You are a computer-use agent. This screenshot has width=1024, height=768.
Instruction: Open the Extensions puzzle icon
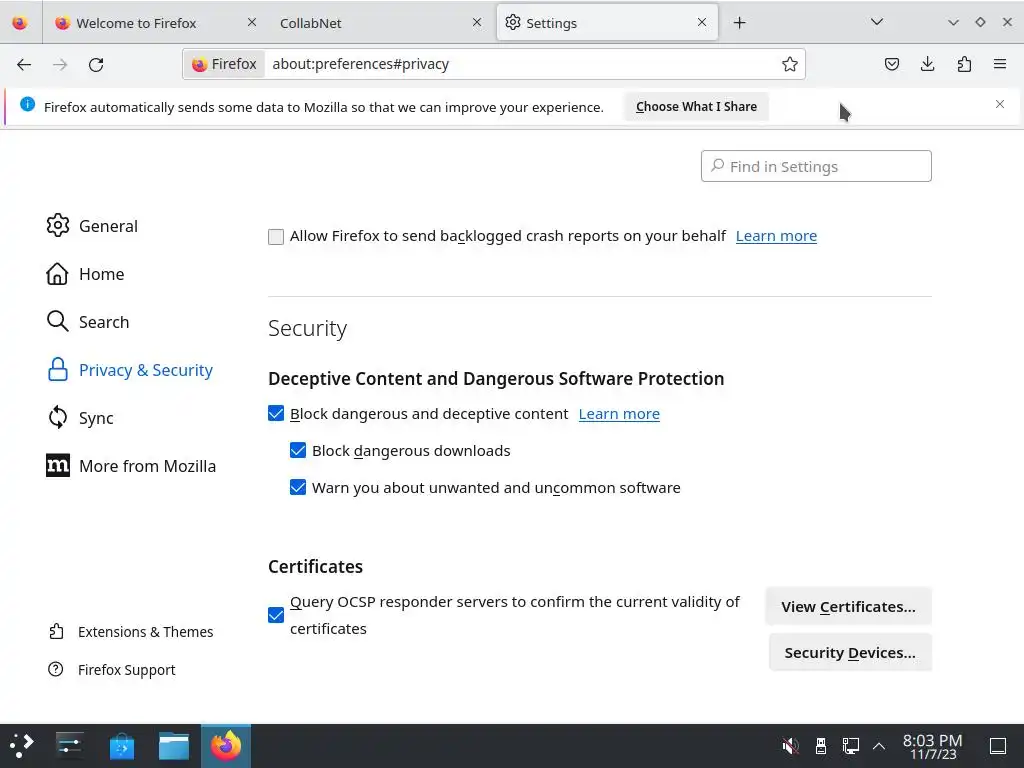coord(964,64)
